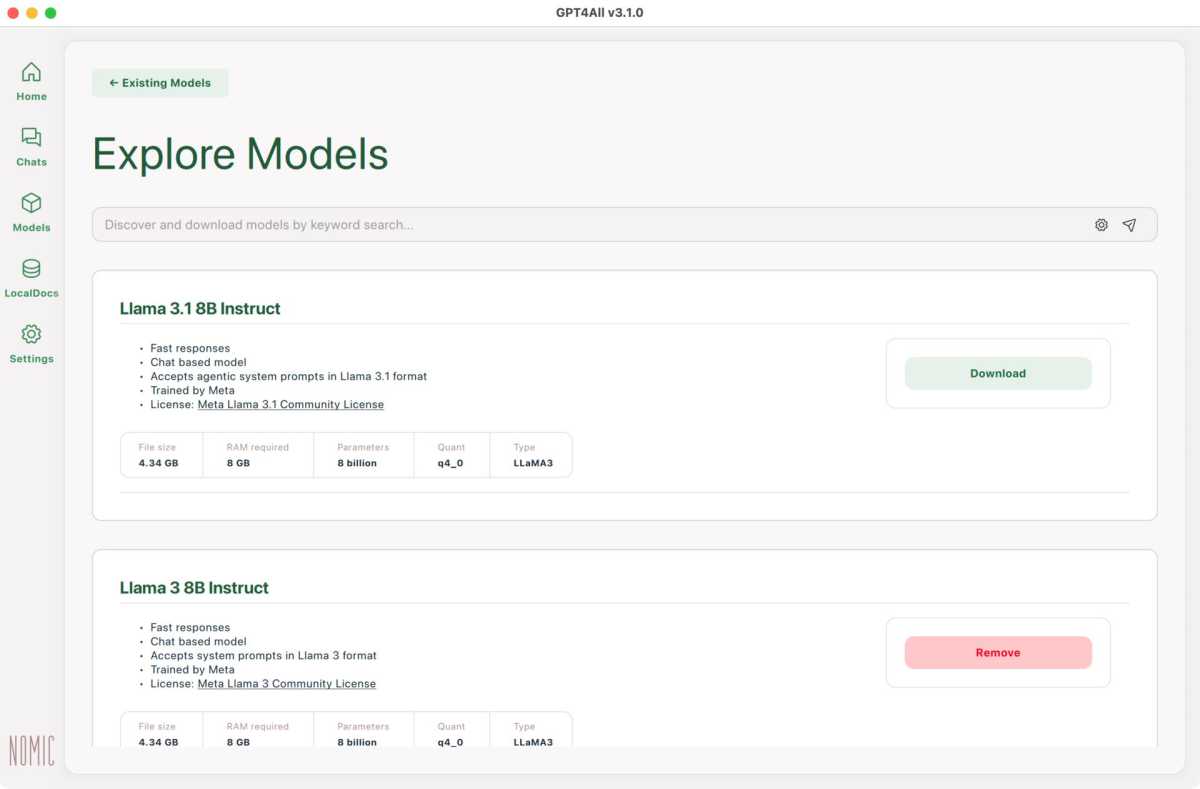Screen dimensions: 1200x789
Task: Click the green macOS zoom button
Action: pos(51,13)
